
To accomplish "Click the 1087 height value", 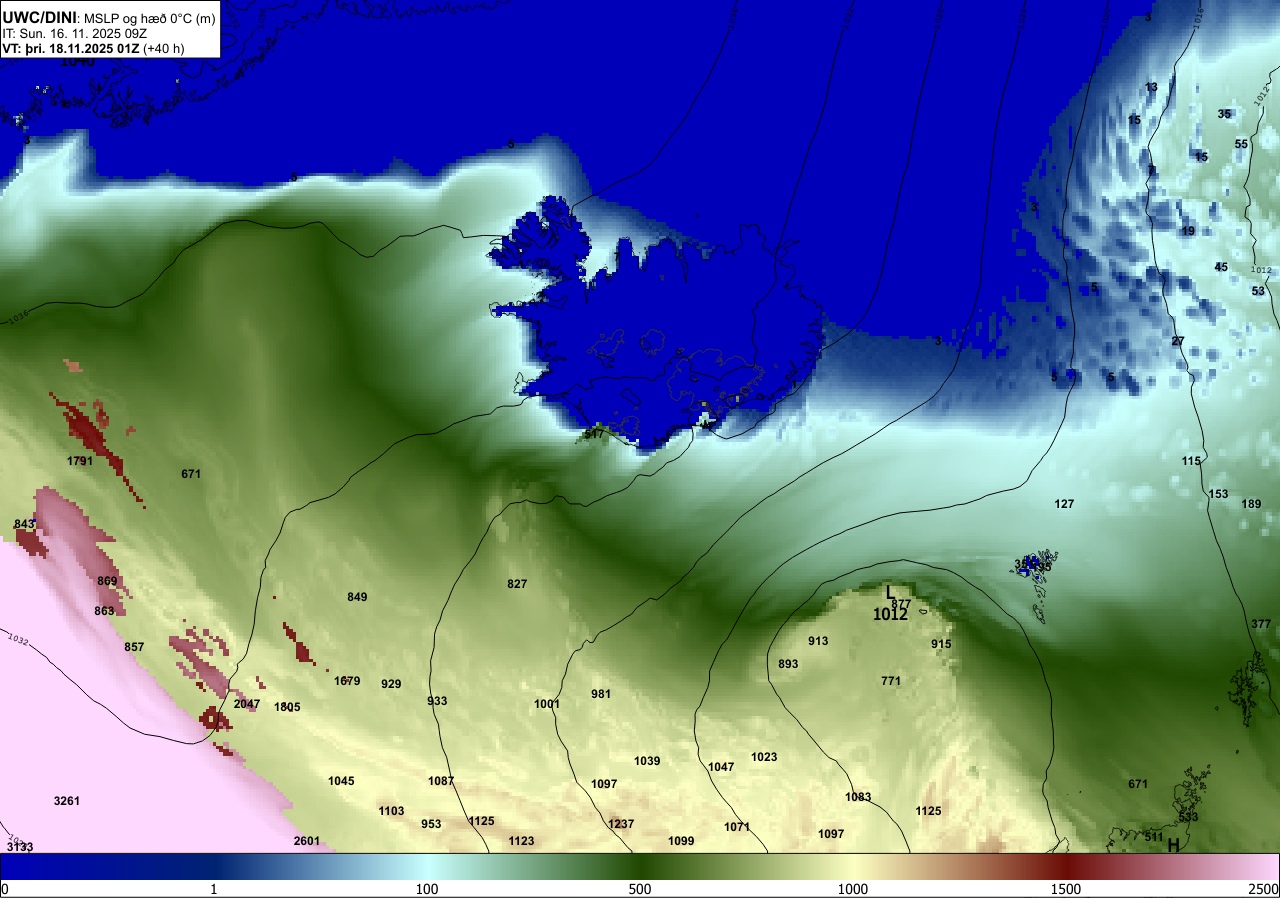I will 441,781.
